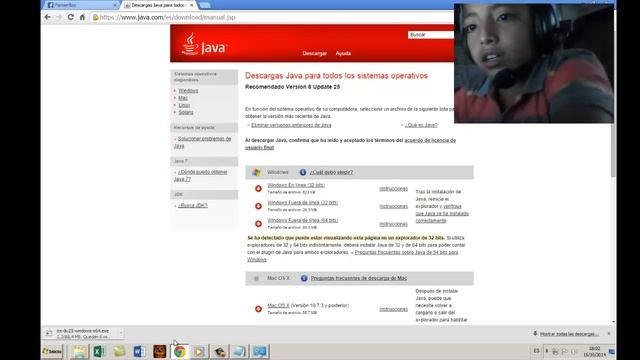Image resolution: width=640 pixels, height=360 pixels.
Task: Click the download icon for Mac OS X
Action: (258, 309)
